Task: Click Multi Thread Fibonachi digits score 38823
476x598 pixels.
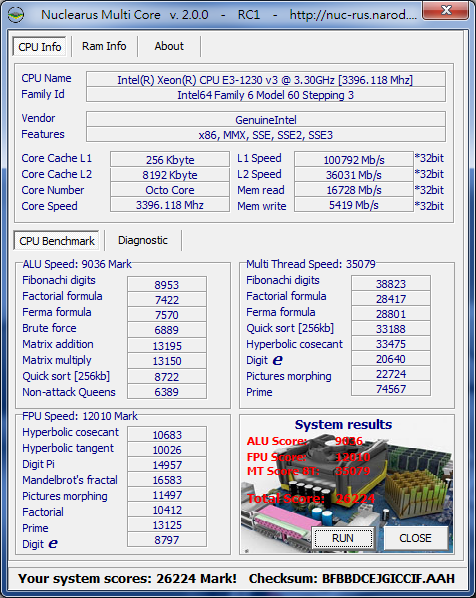Action: [x=391, y=283]
